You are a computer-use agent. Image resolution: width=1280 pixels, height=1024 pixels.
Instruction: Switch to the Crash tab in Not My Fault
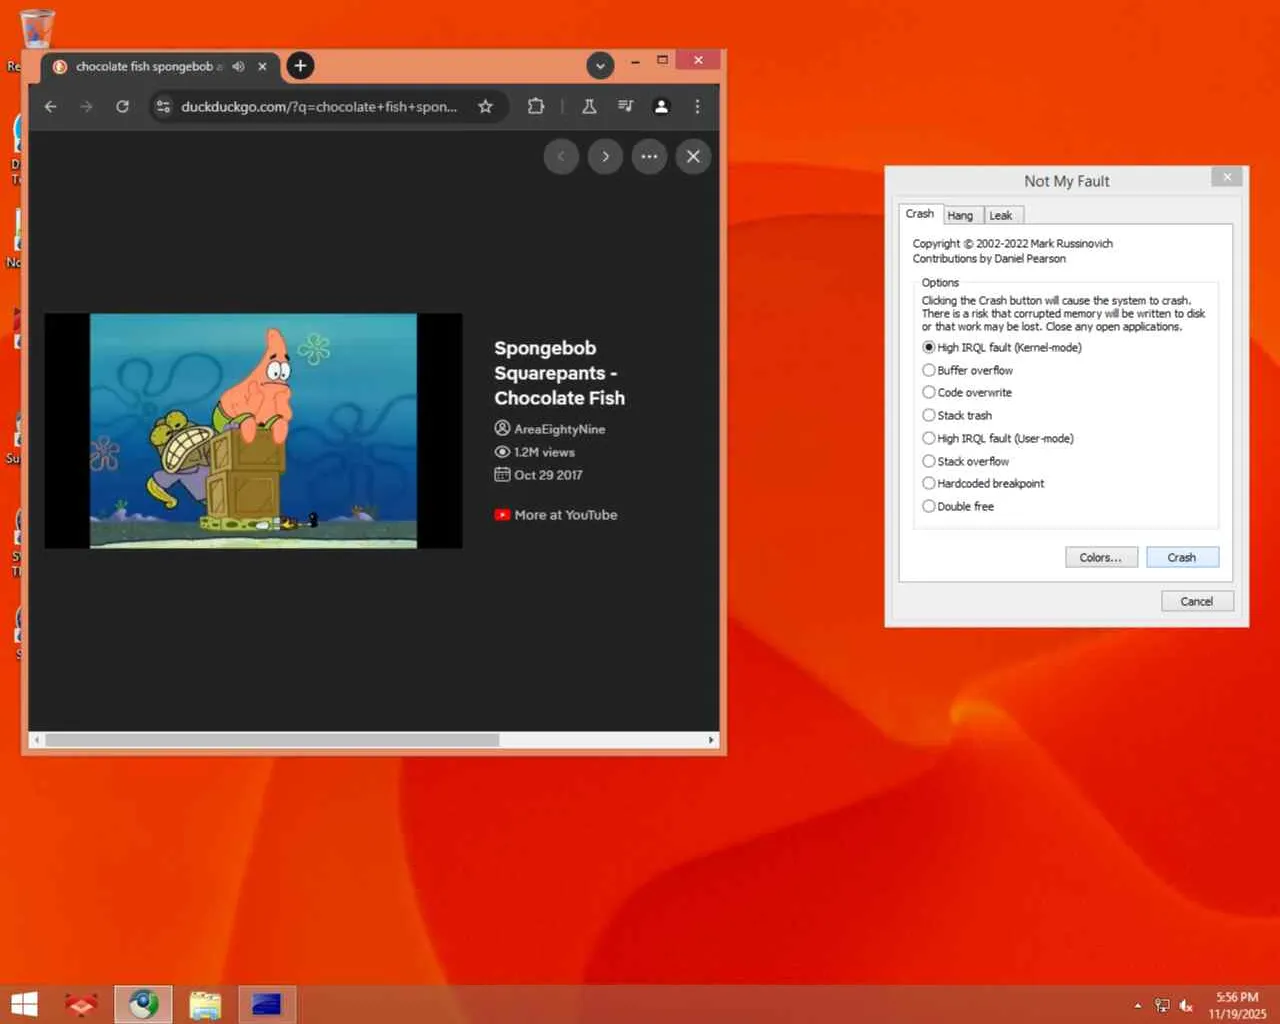tap(919, 214)
